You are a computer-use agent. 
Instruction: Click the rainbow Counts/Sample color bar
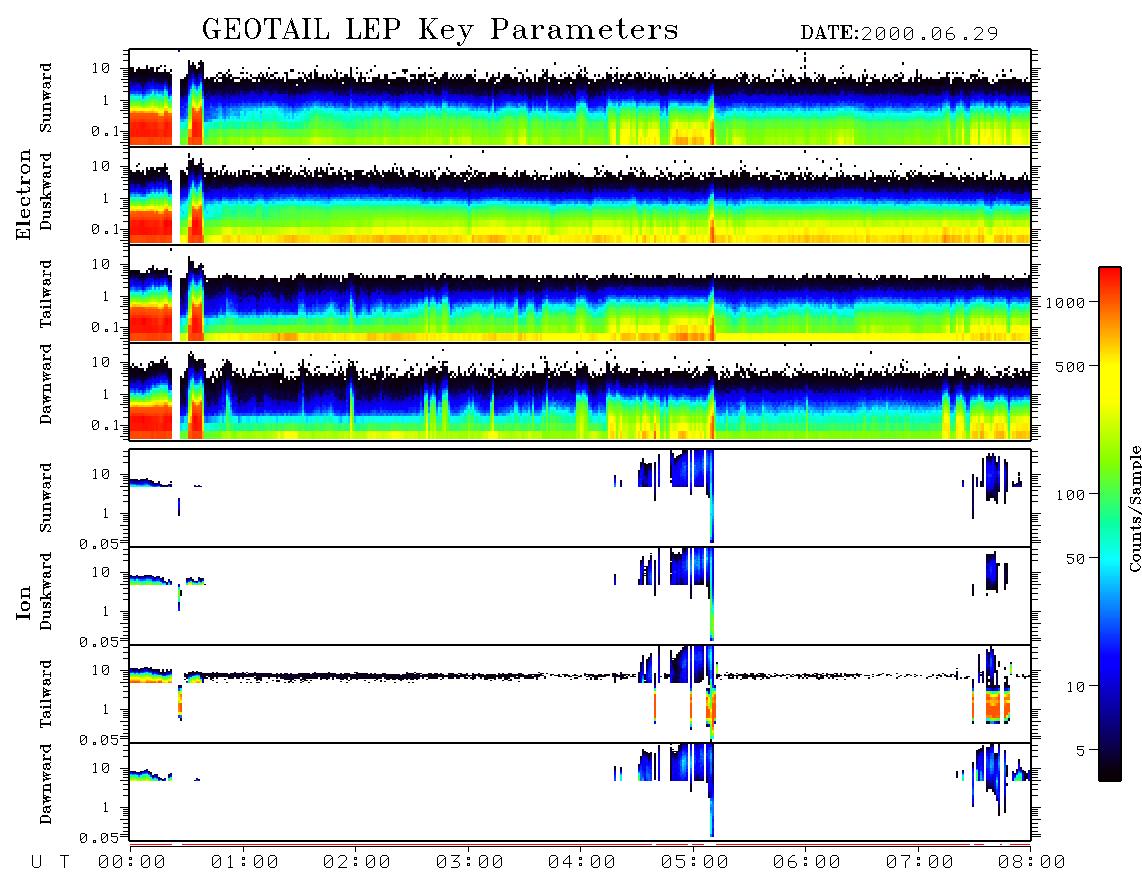click(x=1110, y=524)
